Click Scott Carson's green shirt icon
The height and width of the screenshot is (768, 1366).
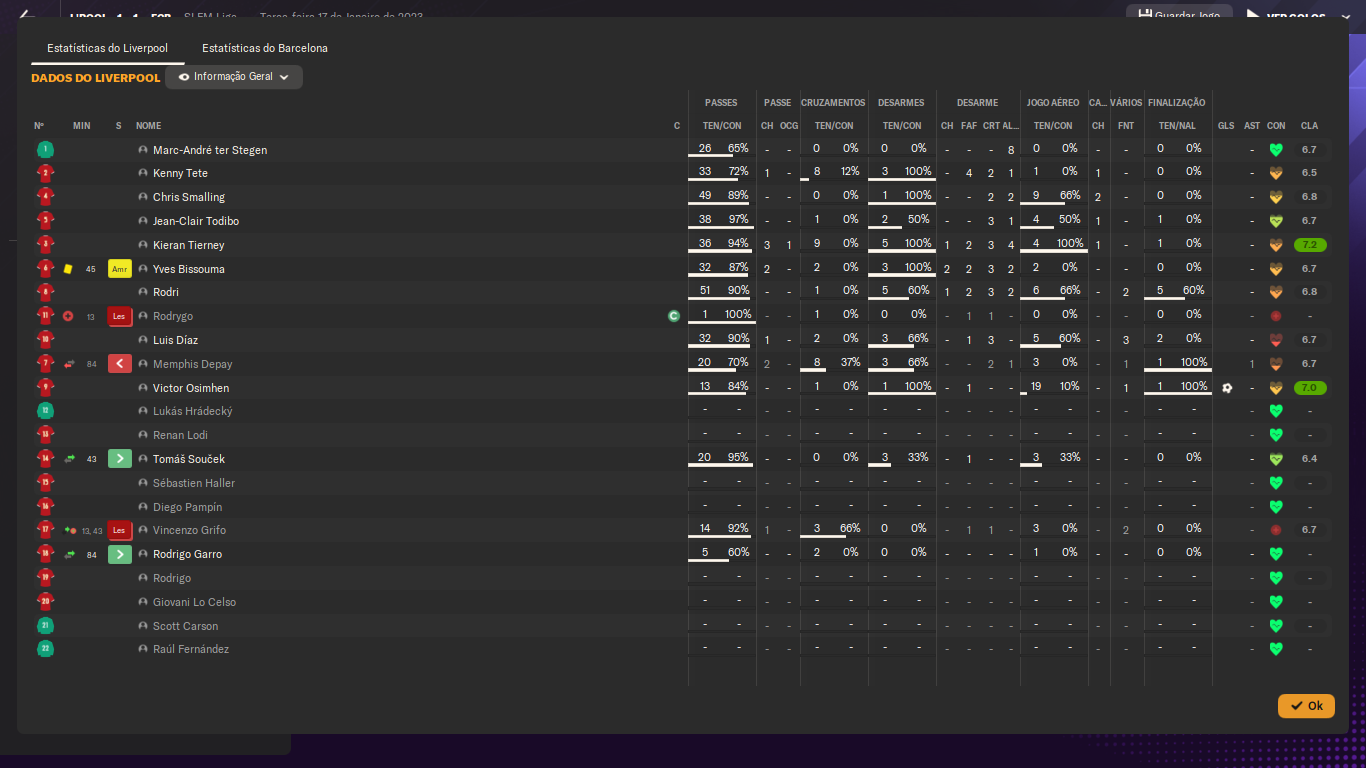coord(45,626)
